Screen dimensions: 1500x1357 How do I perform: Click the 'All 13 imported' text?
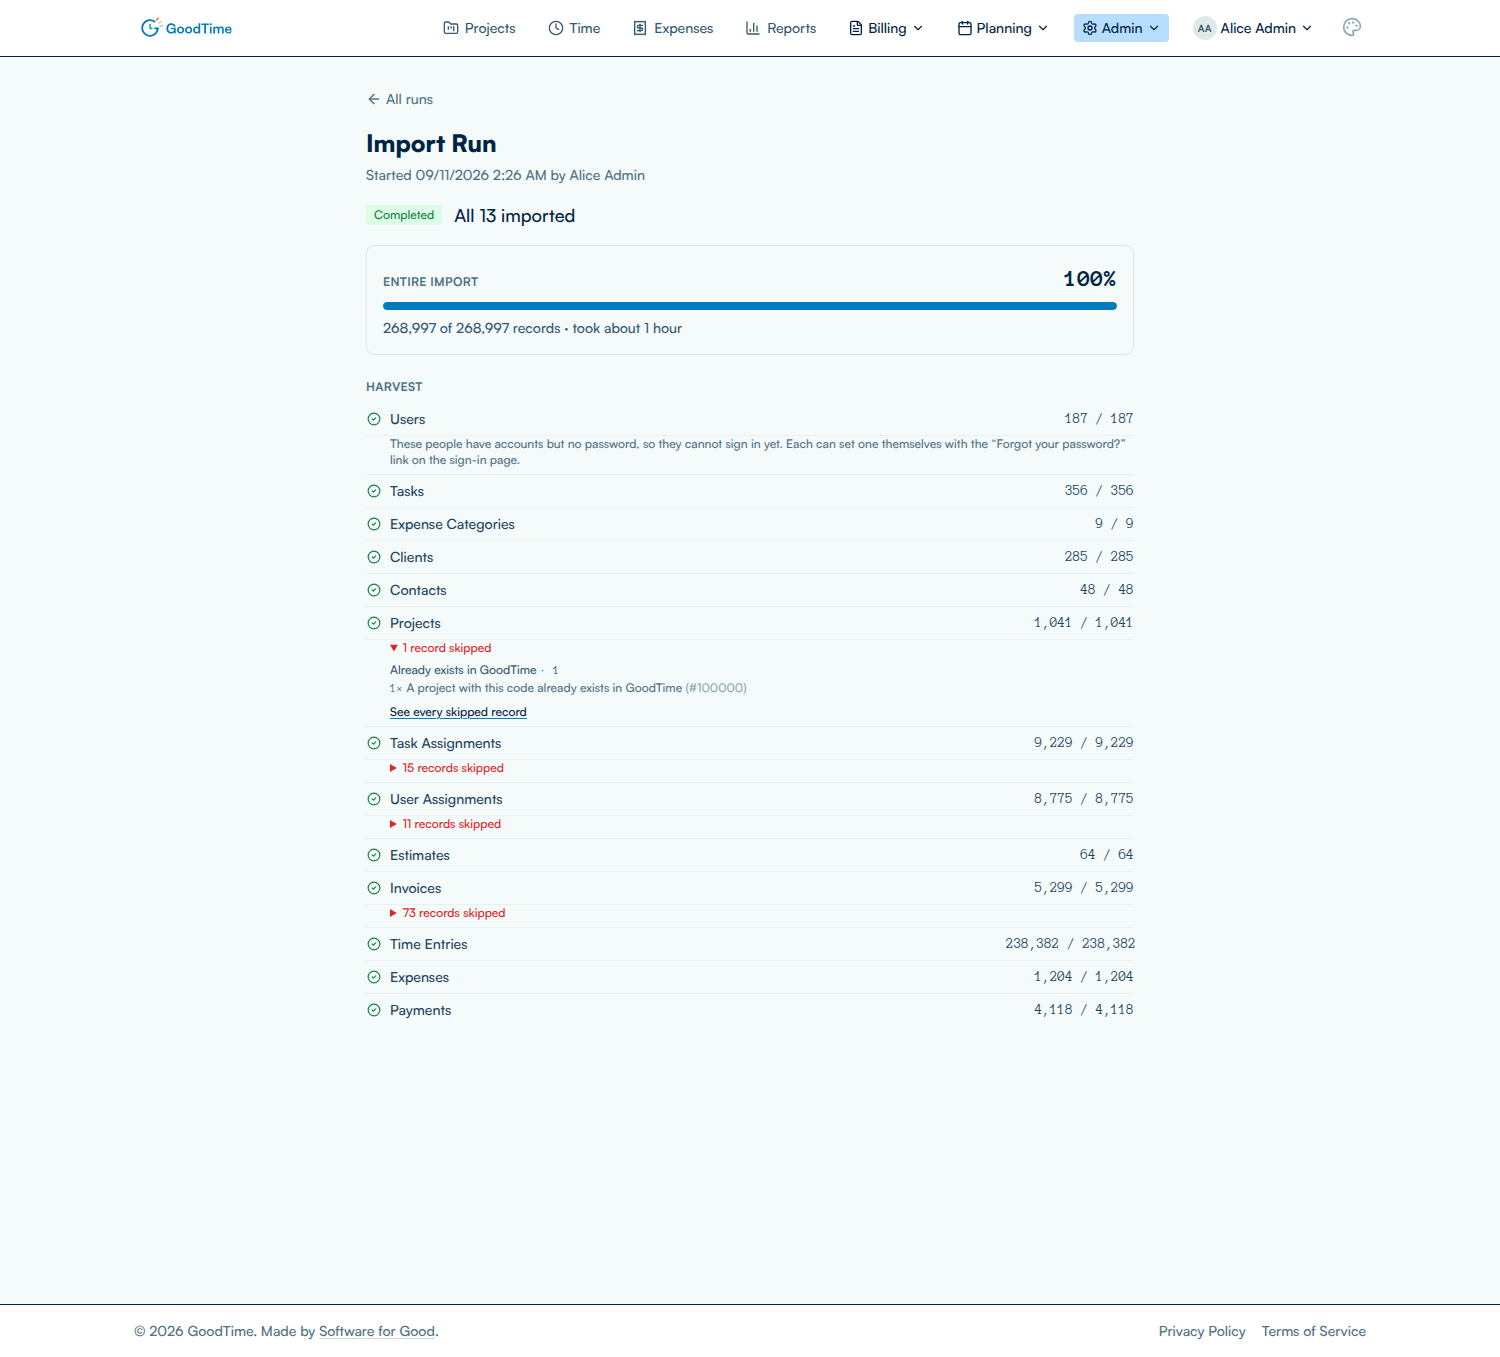coord(514,216)
